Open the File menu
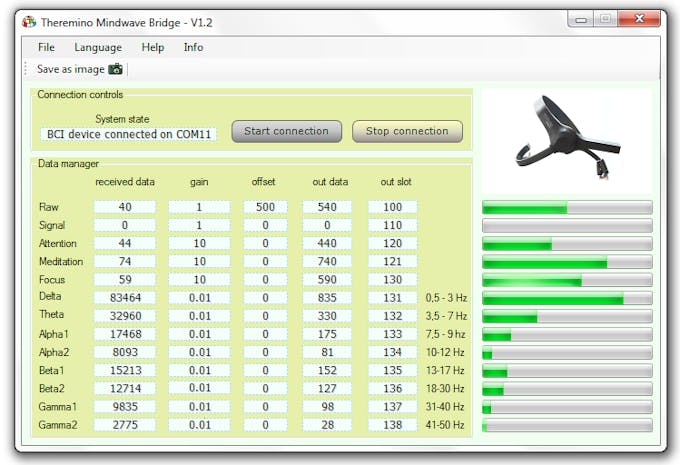The image size is (680, 465). pyautogui.click(x=46, y=47)
